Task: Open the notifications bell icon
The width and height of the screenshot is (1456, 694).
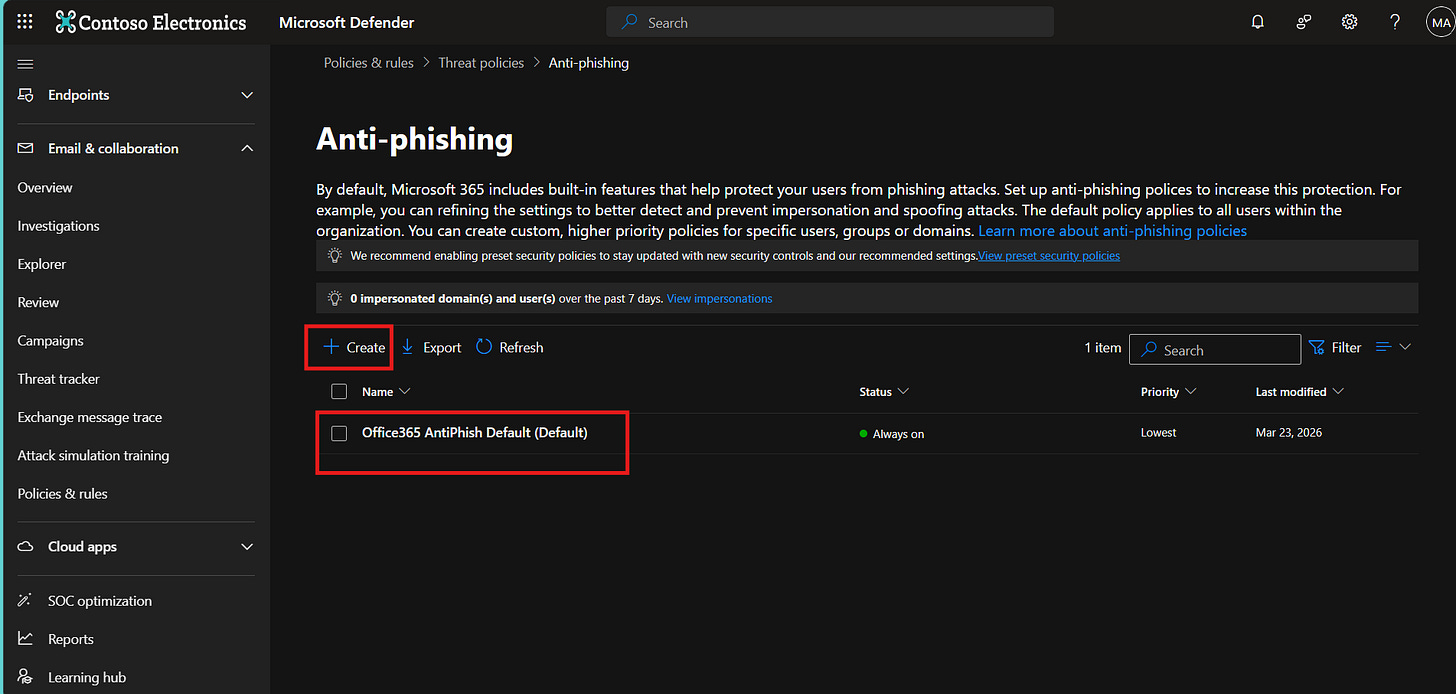Action: (x=1258, y=22)
